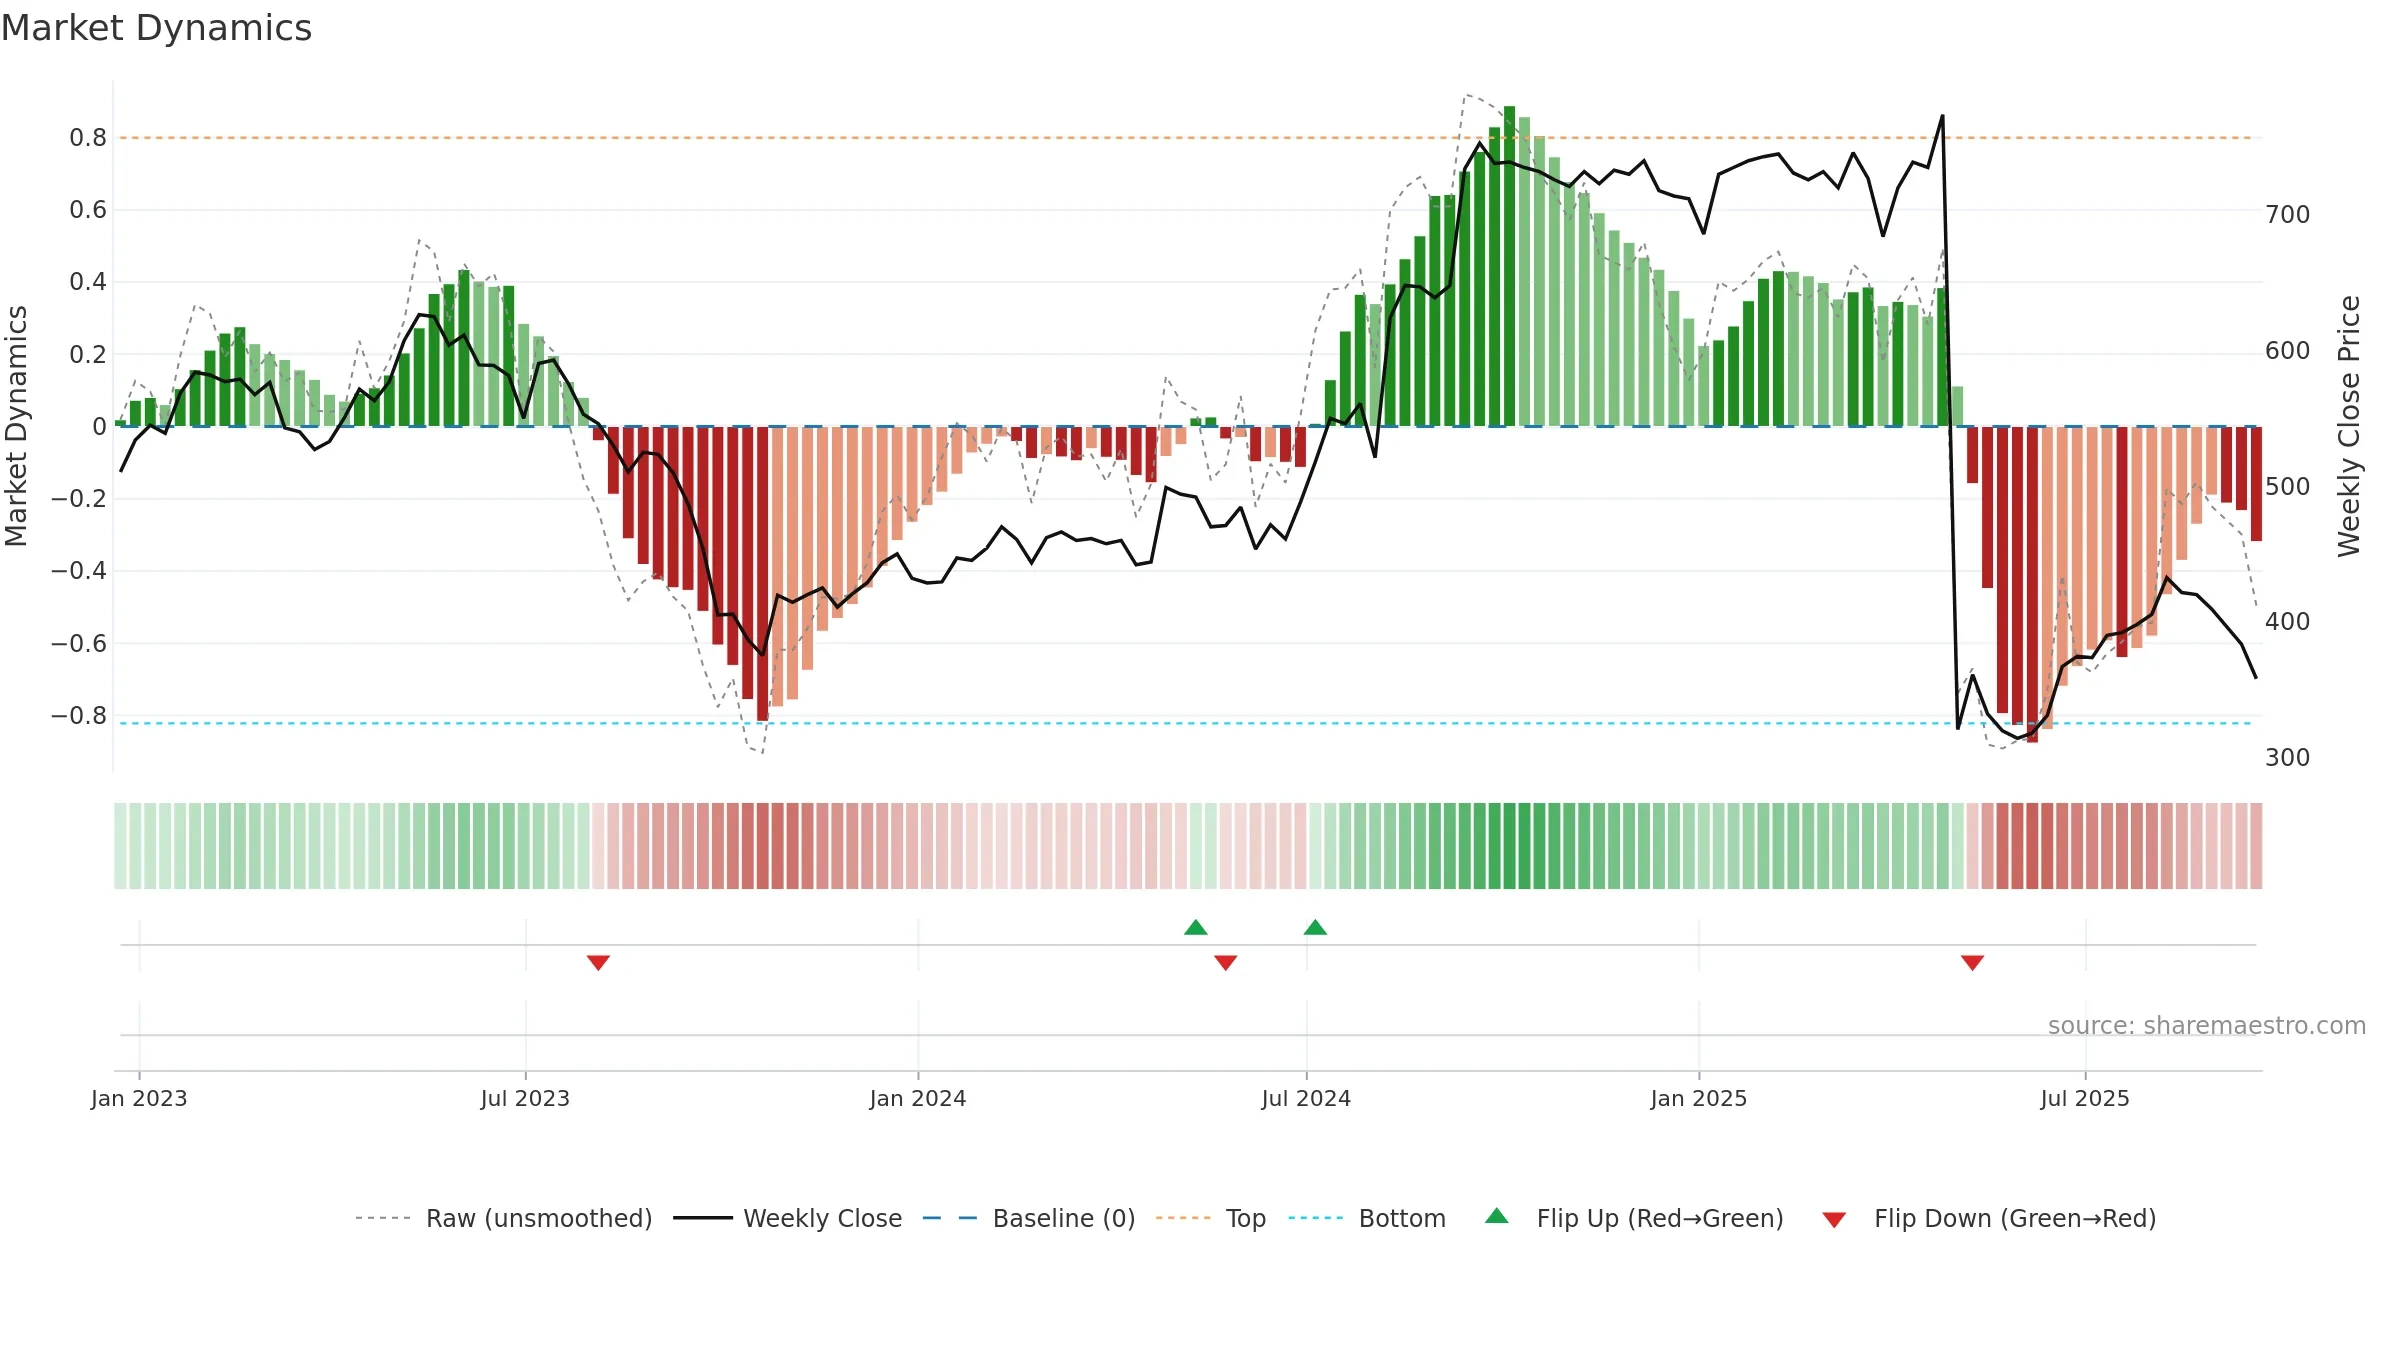Click the 0.6 left axis tick label

point(88,210)
